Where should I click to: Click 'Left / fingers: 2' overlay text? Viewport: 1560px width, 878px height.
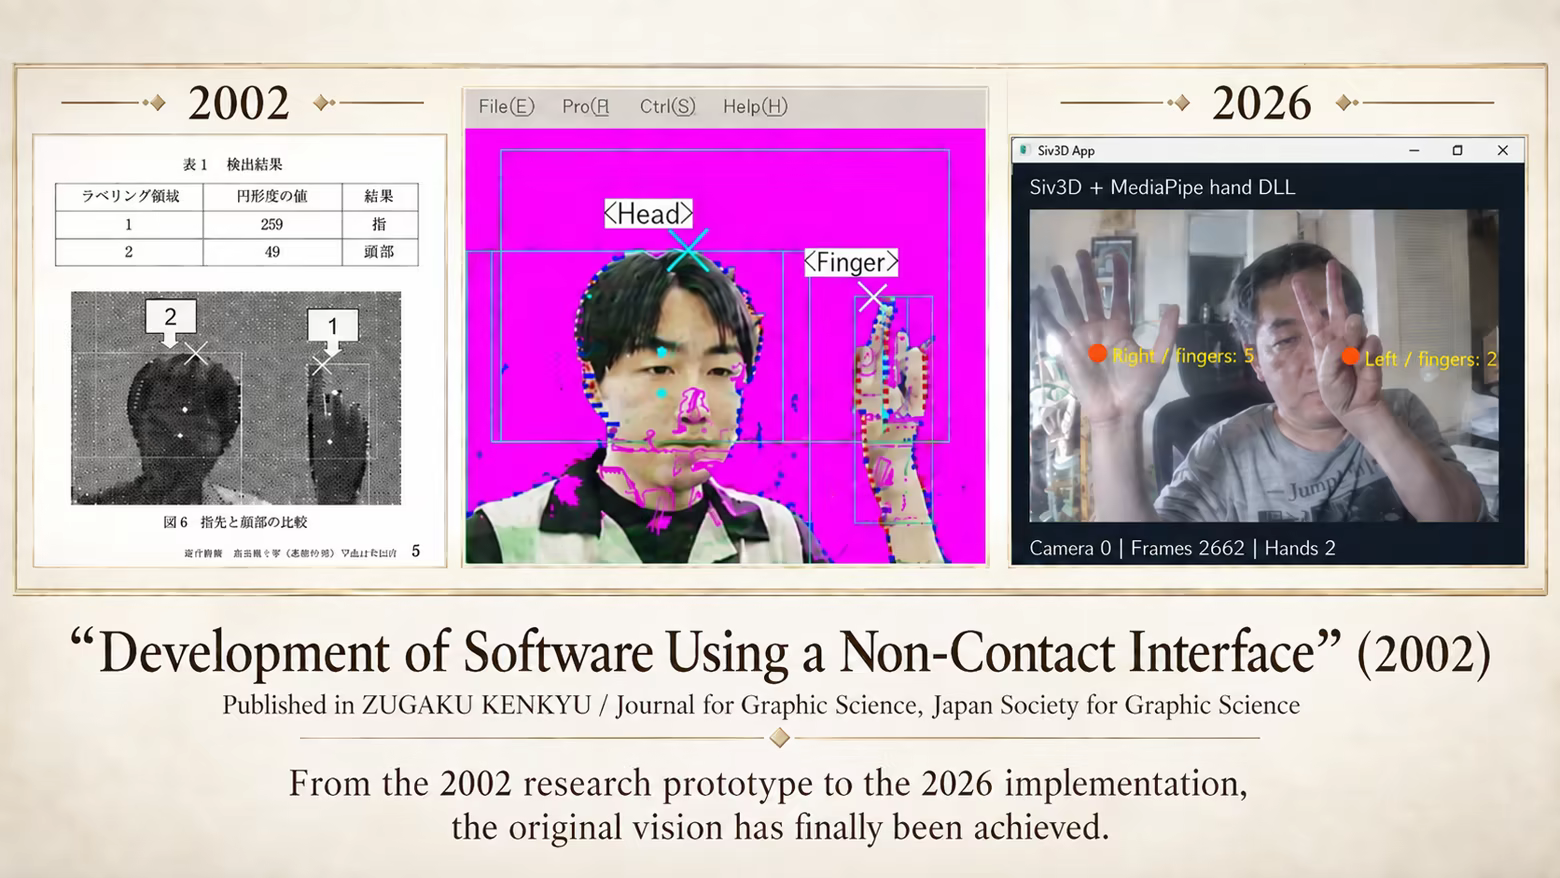click(x=1430, y=359)
